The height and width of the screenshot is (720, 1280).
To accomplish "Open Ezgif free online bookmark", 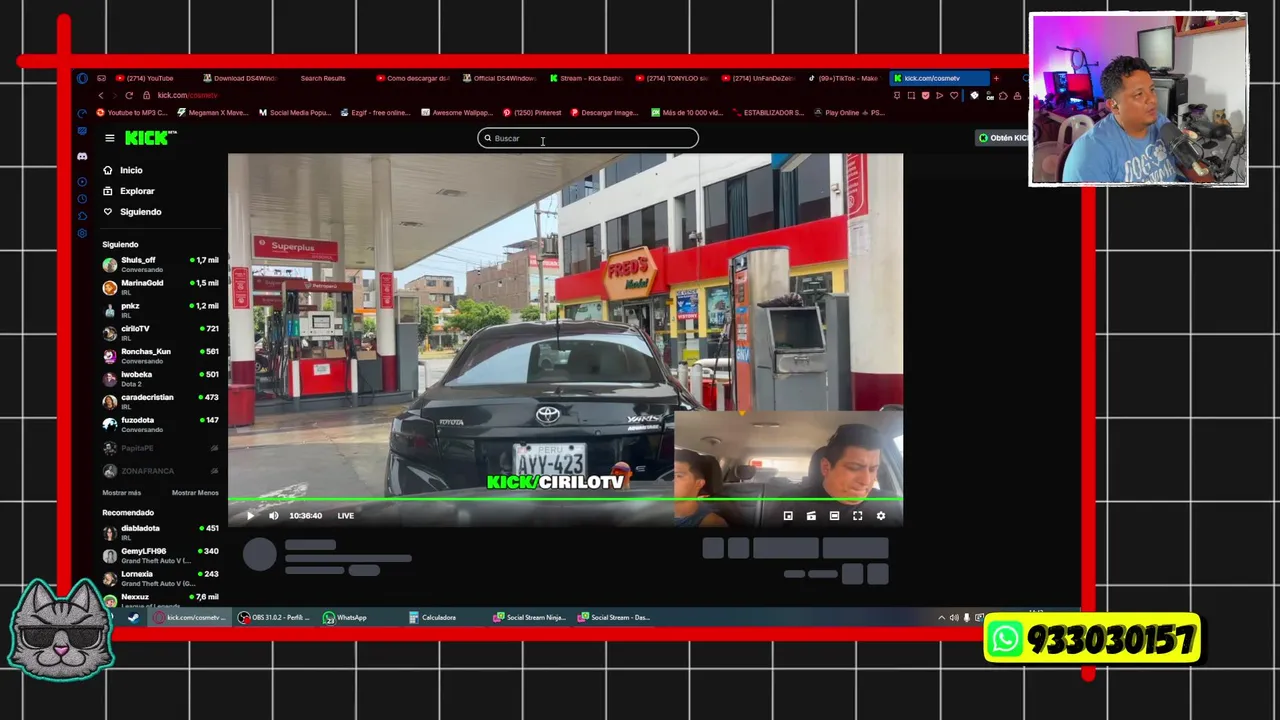I will pyautogui.click(x=375, y=113).
